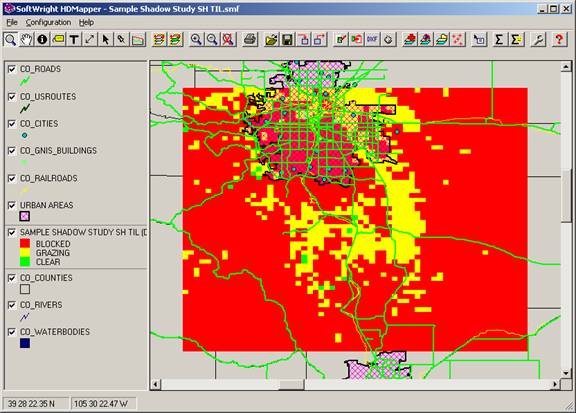Toggle the URBAN AREAS layer checkbox
The height and width of the screenshot is (413, 576).
click(12, 205)
